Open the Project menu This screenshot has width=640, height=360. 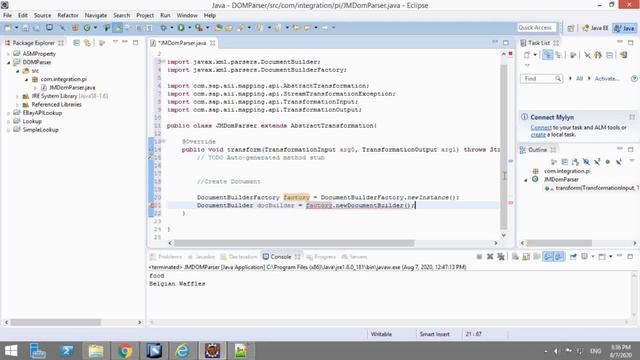click(145, 16)
